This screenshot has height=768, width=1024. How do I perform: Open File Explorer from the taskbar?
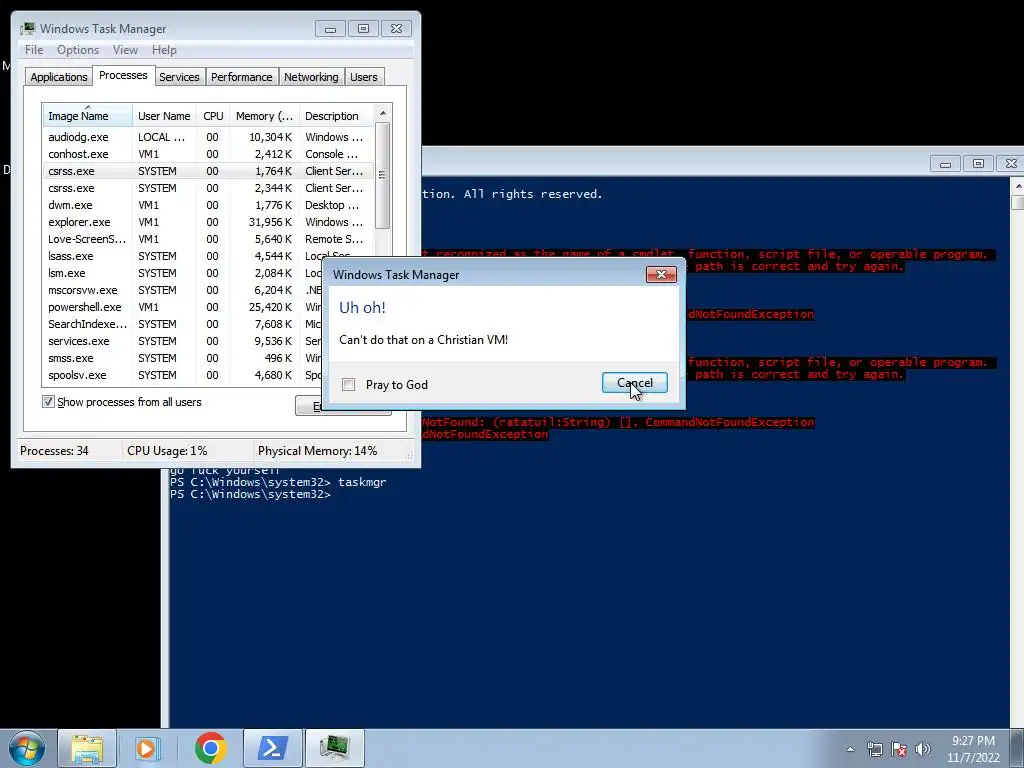[87, 748]
